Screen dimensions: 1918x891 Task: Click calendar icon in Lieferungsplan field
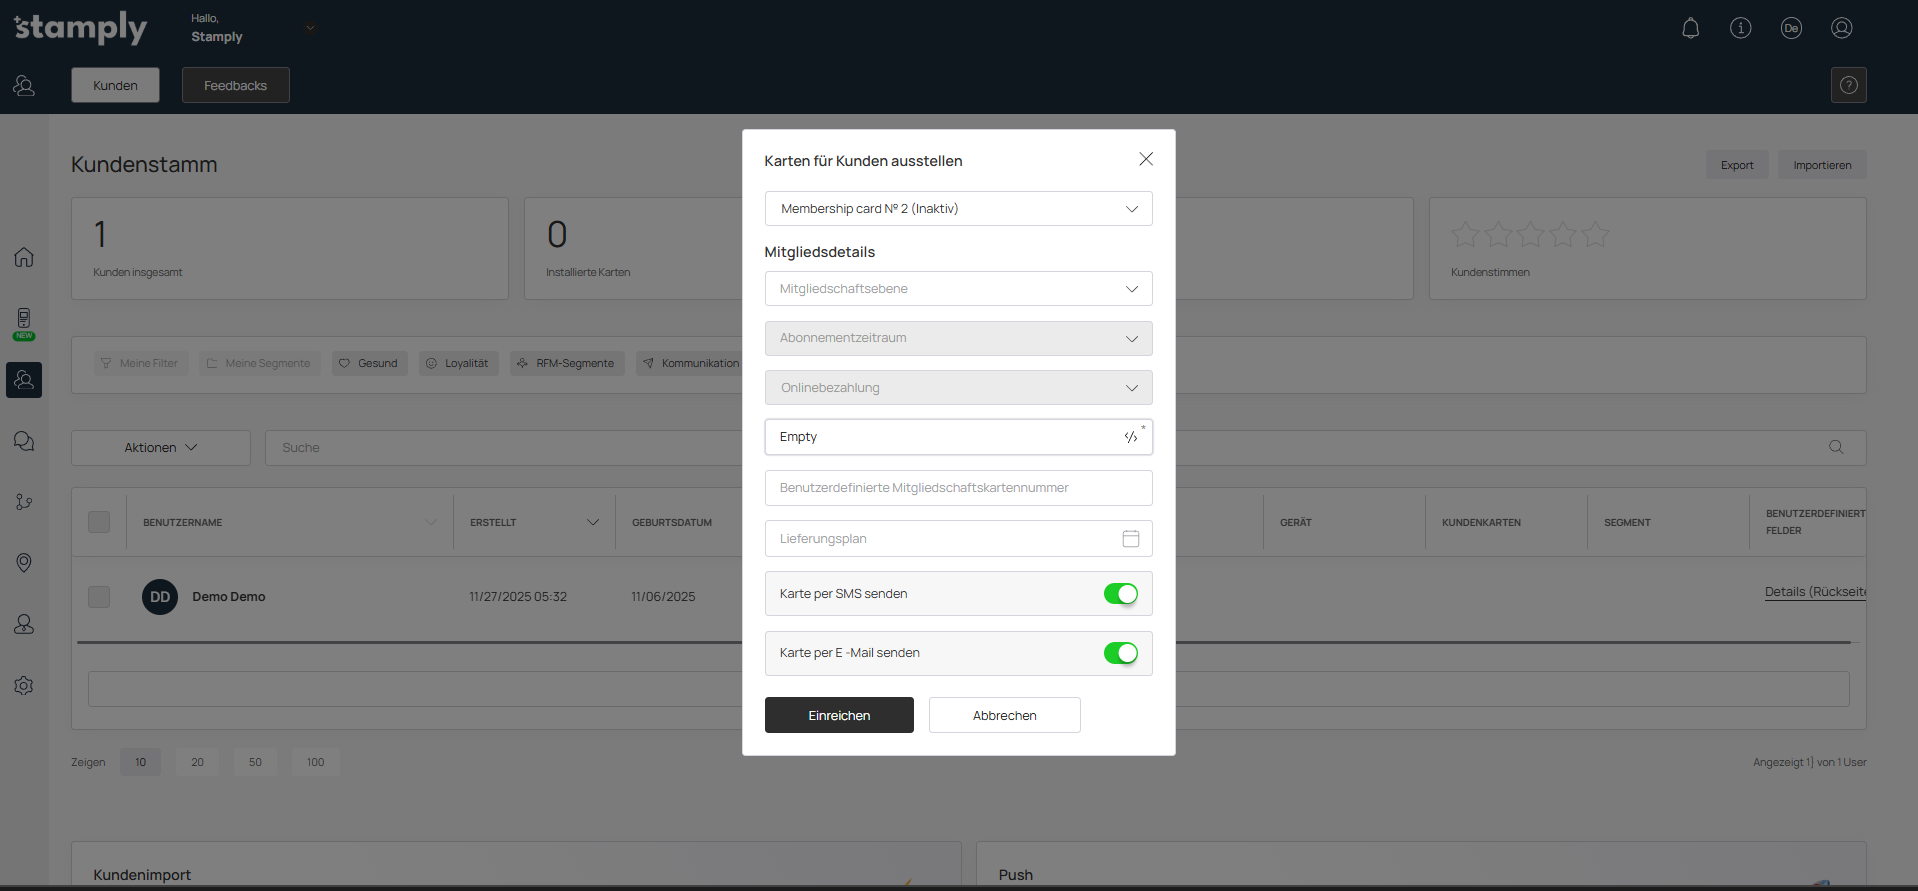(x=1130, y=539)
